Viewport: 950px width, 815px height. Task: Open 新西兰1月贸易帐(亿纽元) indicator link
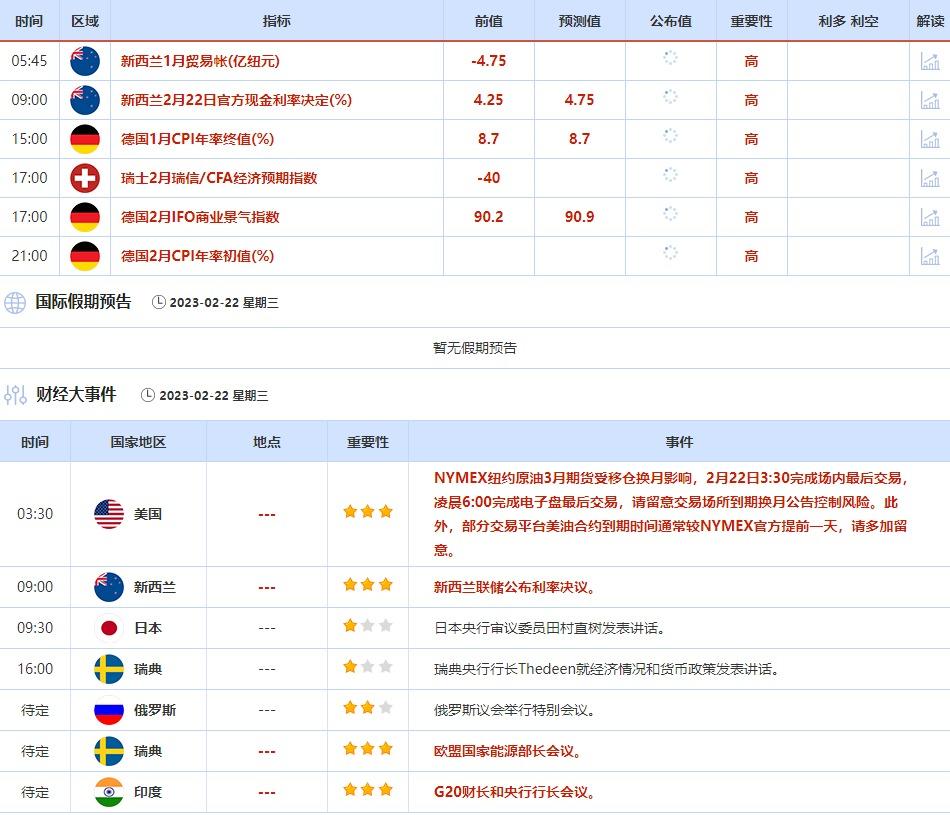point(200,61)
